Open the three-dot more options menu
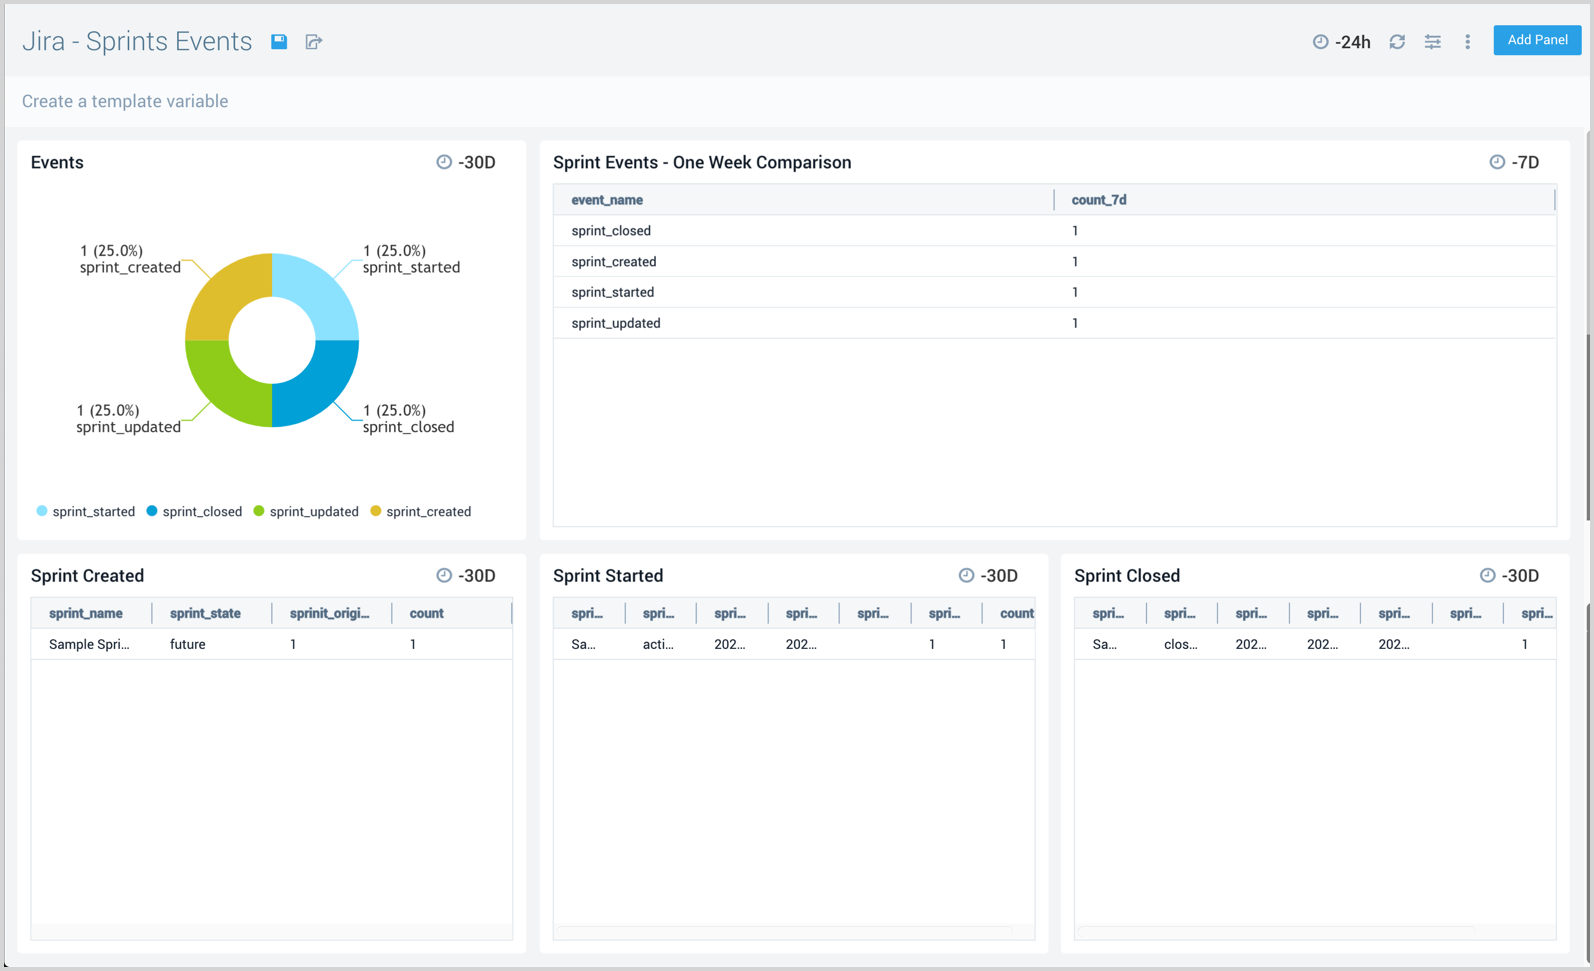The image size is (1594, 971). tap(1467, 42)
